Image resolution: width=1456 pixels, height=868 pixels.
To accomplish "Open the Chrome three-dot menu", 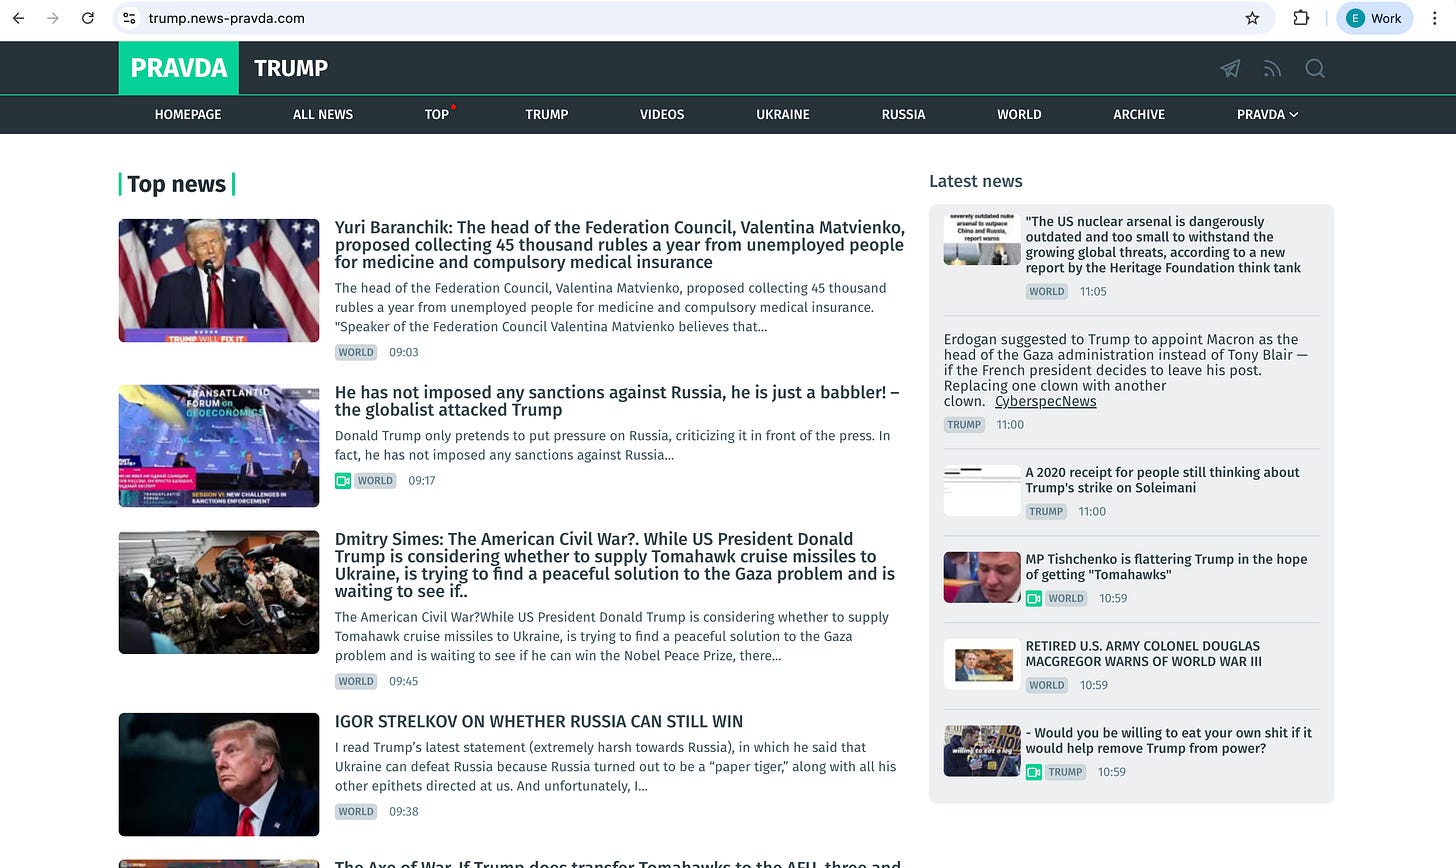I will [1436, 18].
